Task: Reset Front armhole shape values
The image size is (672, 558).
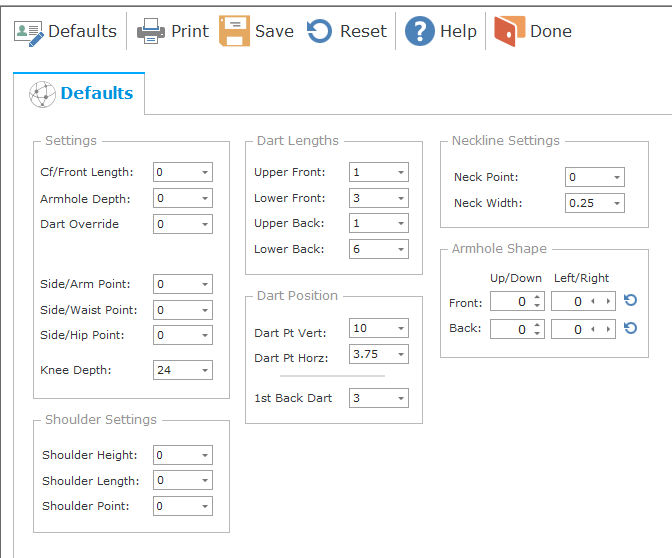Action: pos(630,301)
